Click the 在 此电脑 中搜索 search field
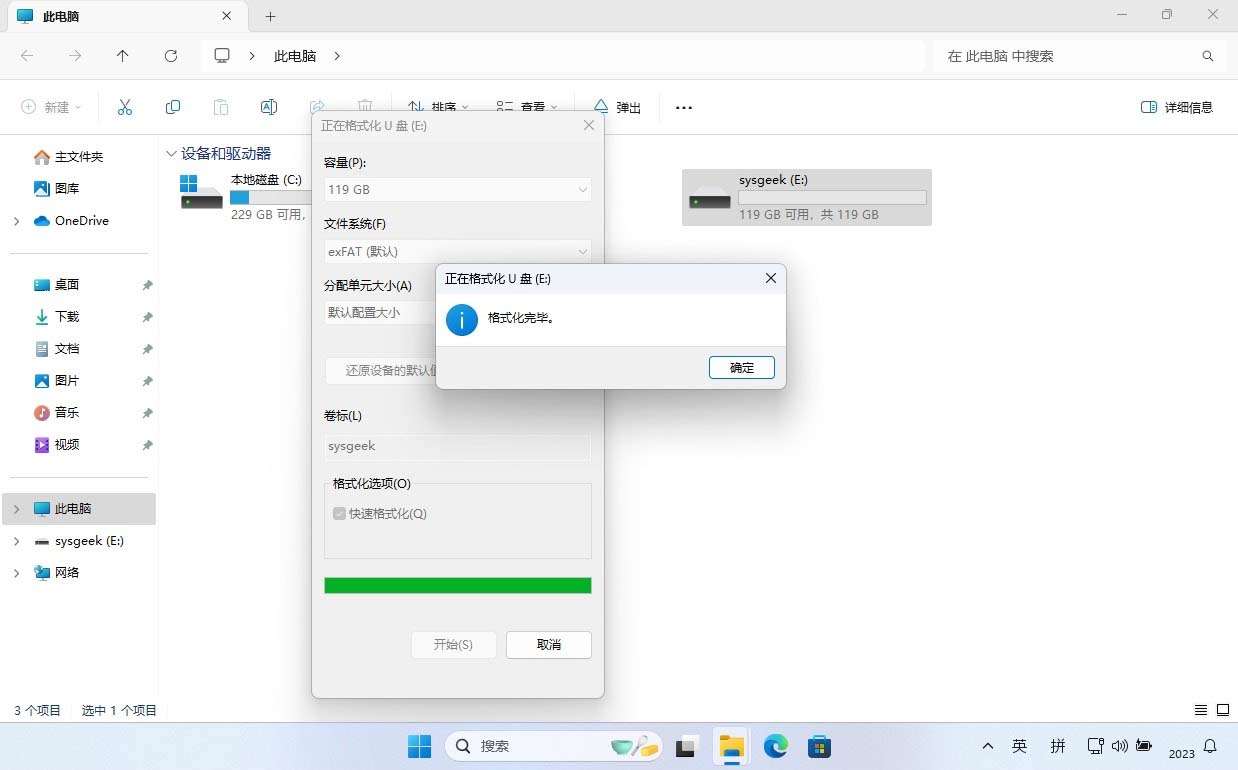The height and width of the screenshot is (770, 1238). point(1070,56)
